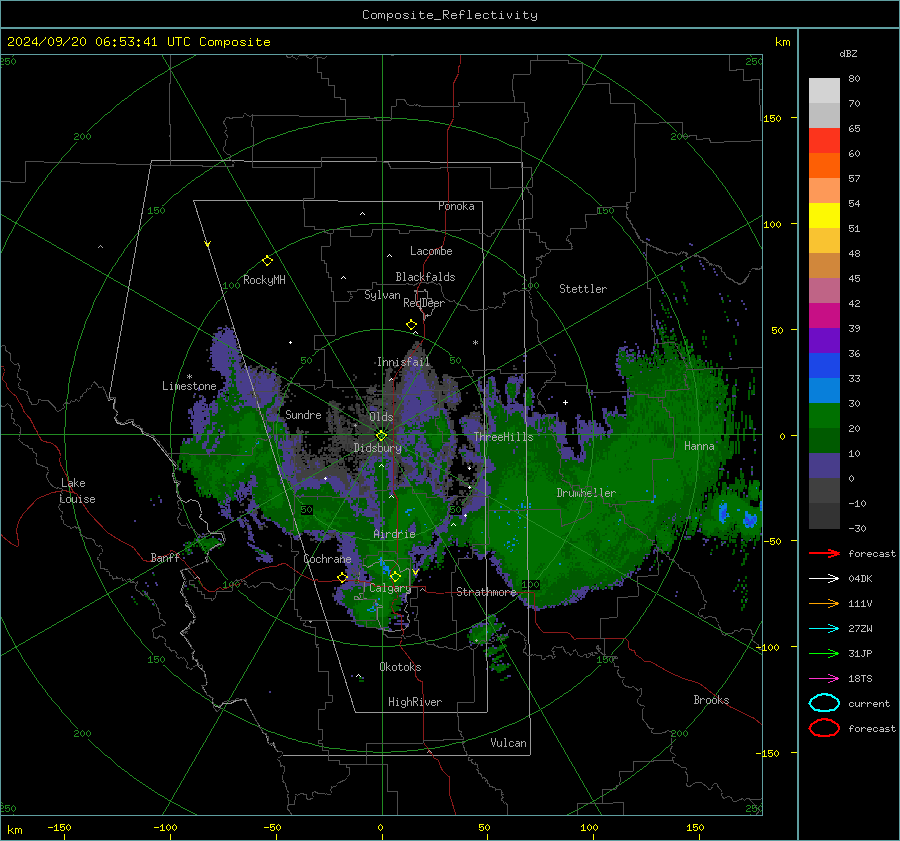Click the Banff city label
Image resolution: width=900 pixels, height=841 pixels.
click(x=165, y=557)
